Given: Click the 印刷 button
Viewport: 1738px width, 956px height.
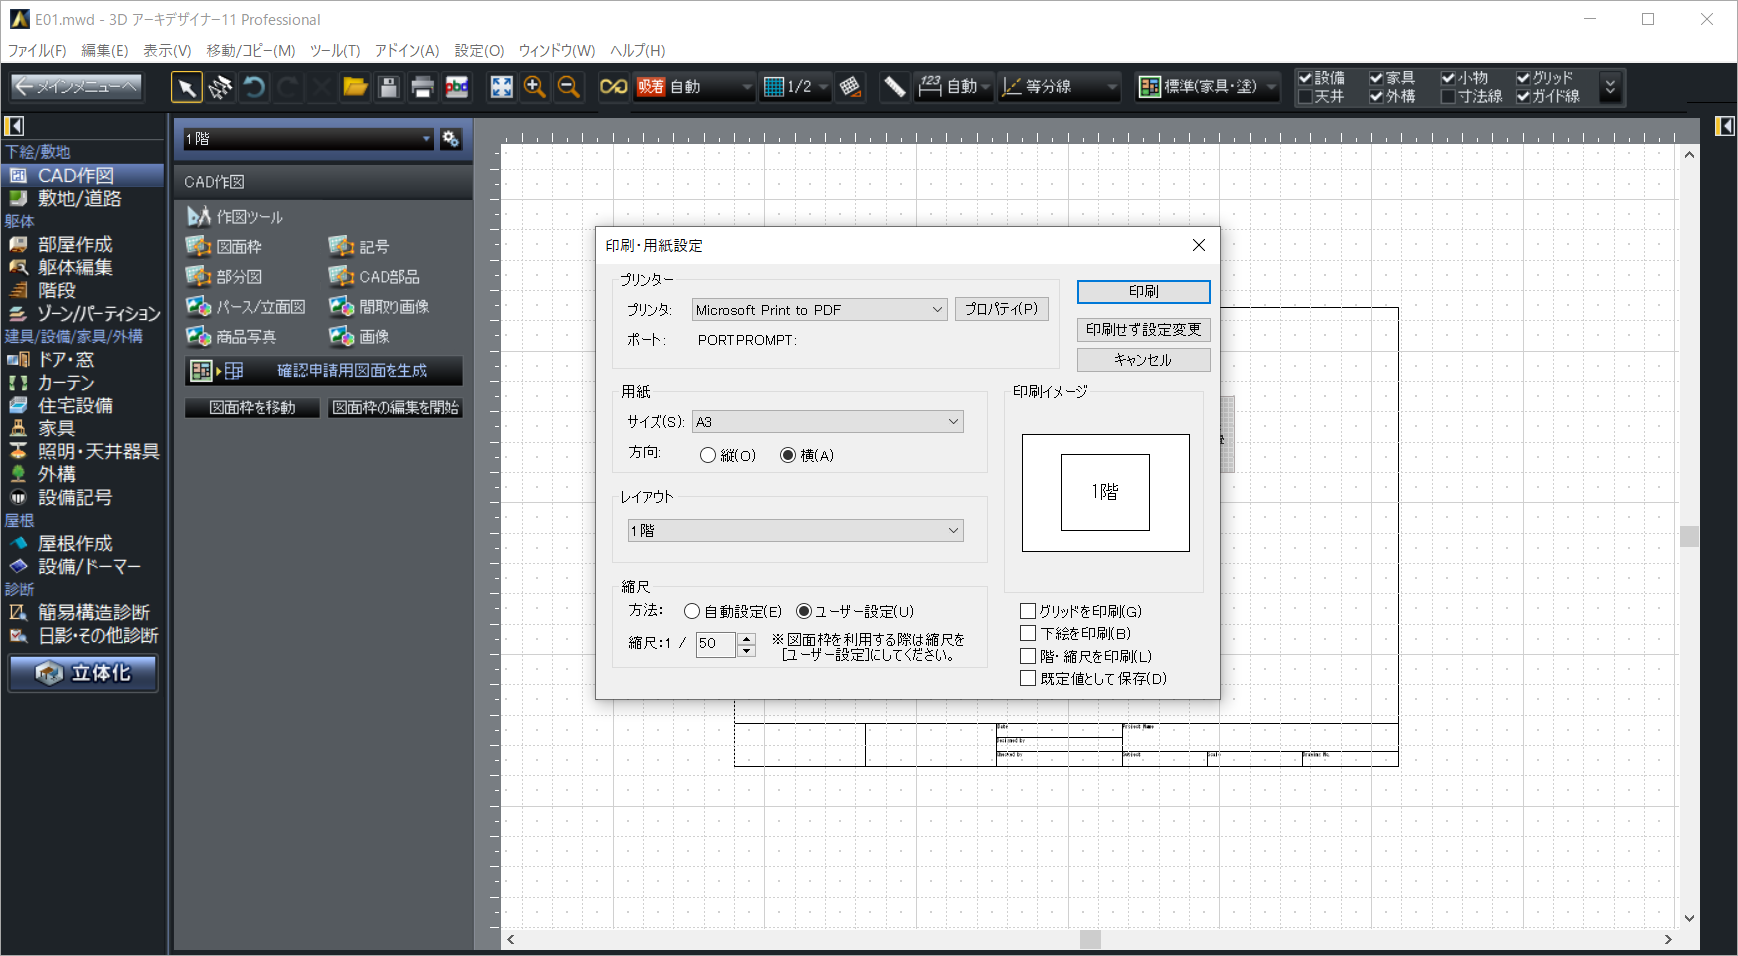Looking at the screenshot, I should 1143,292.
